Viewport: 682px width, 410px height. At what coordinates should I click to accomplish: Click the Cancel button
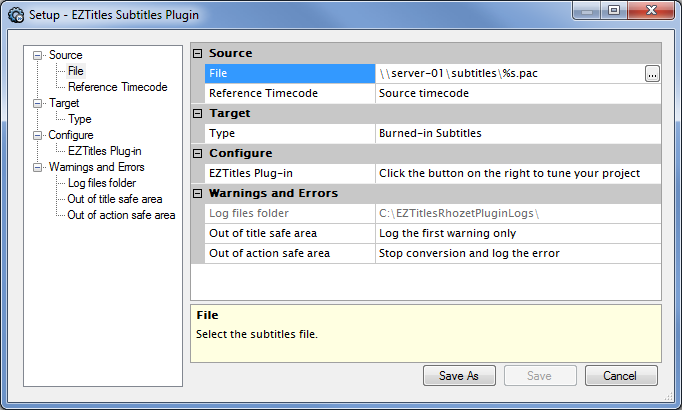pos(621,376)
